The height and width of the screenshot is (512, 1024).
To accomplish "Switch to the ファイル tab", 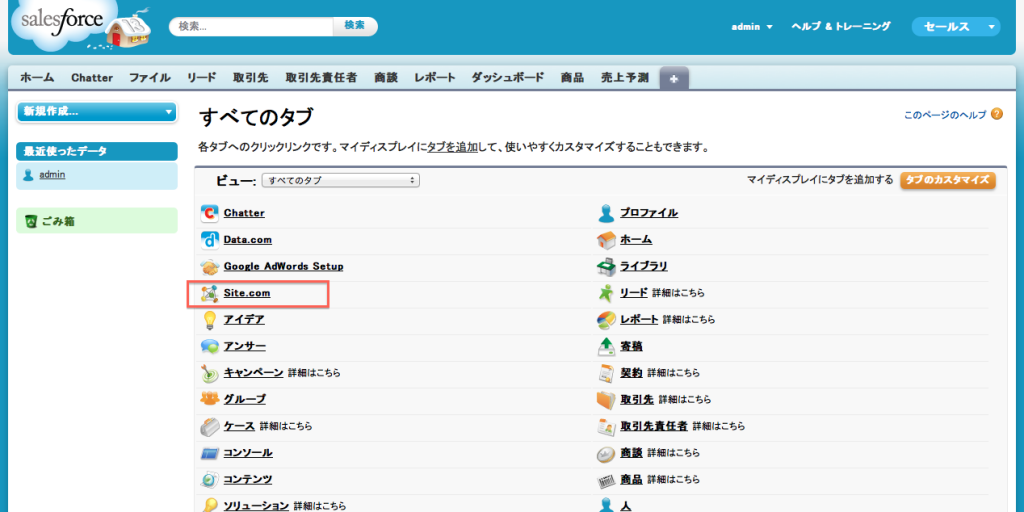I will pos(150,78).
